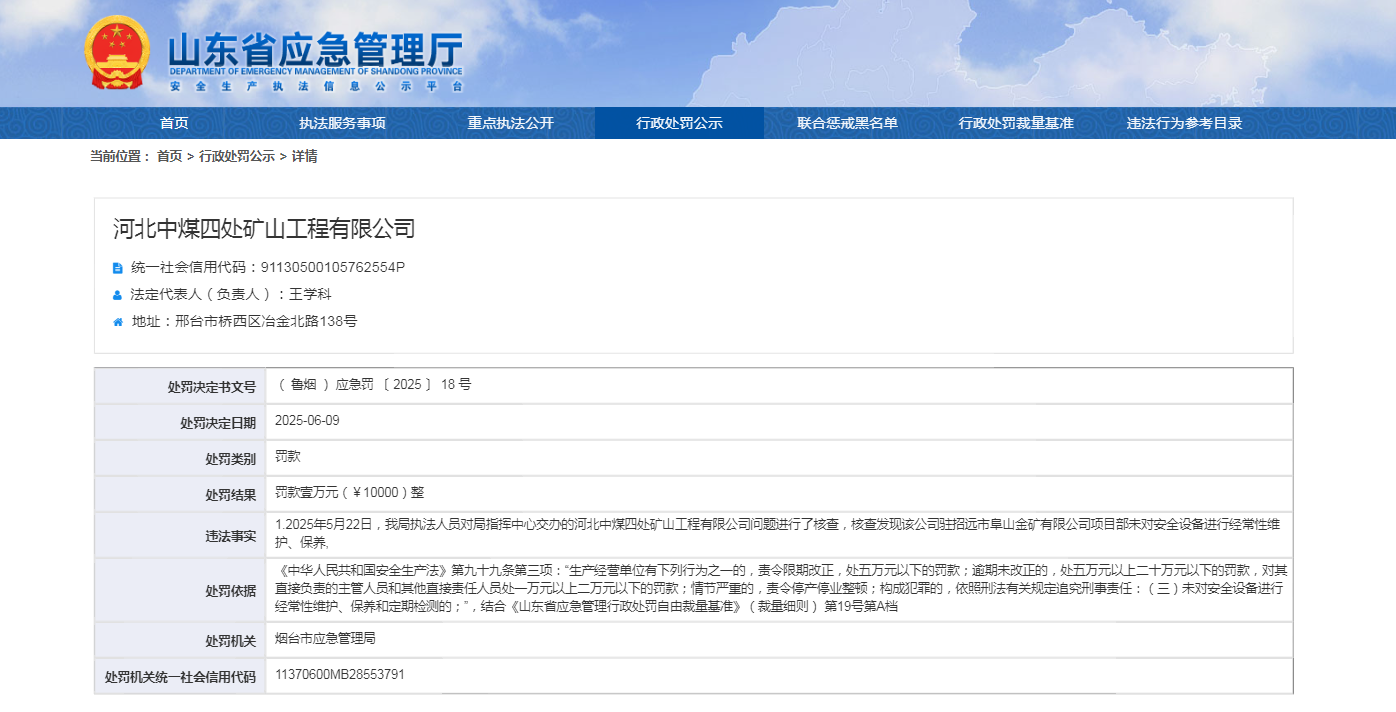Viewport: 1396px width, 712px height.
Task: Click the address 邢台市桥西区冶金北路138号
Action: 266,322
